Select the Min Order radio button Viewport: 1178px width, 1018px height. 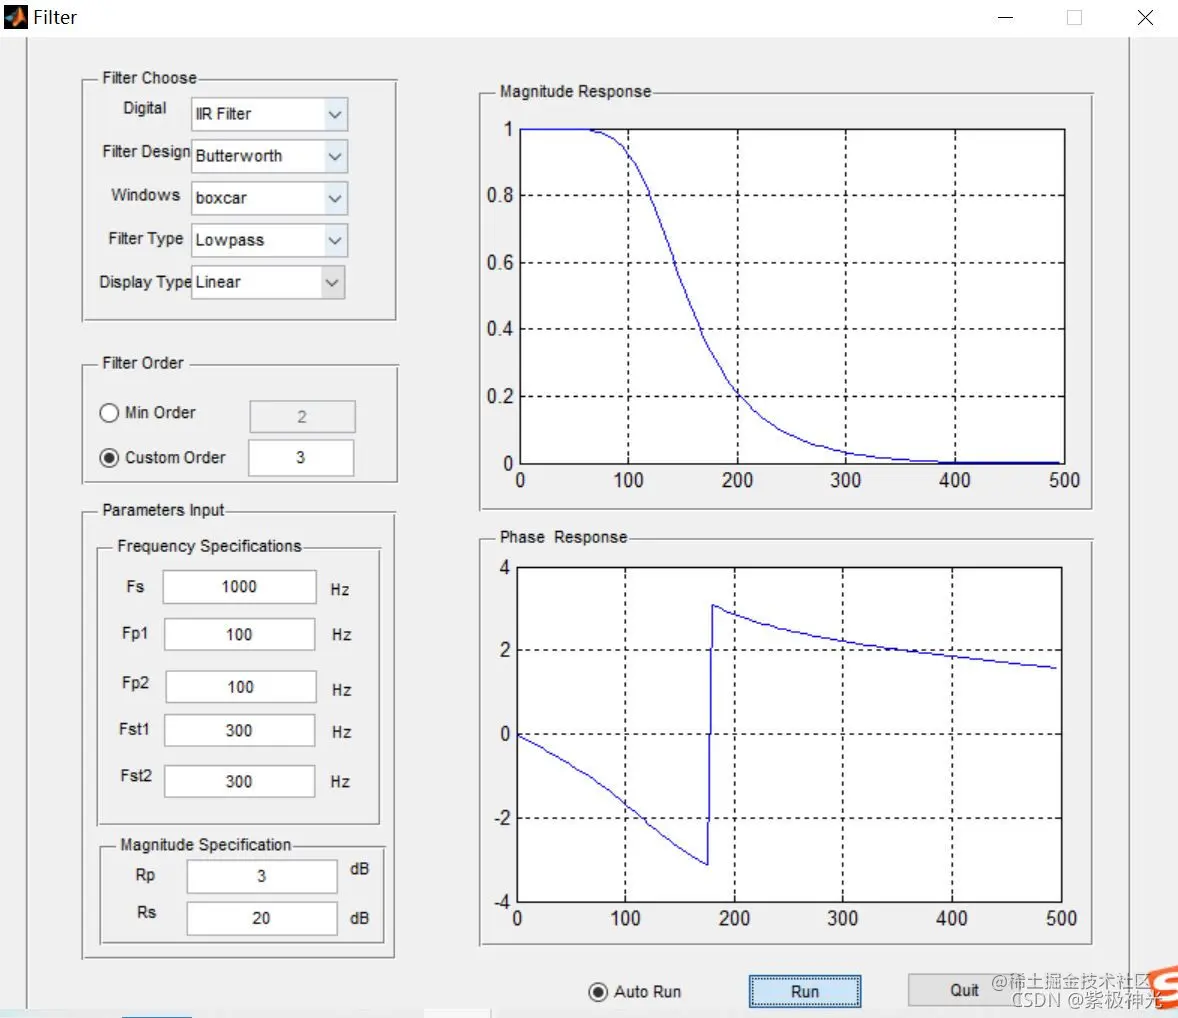(x=109, y=413)
